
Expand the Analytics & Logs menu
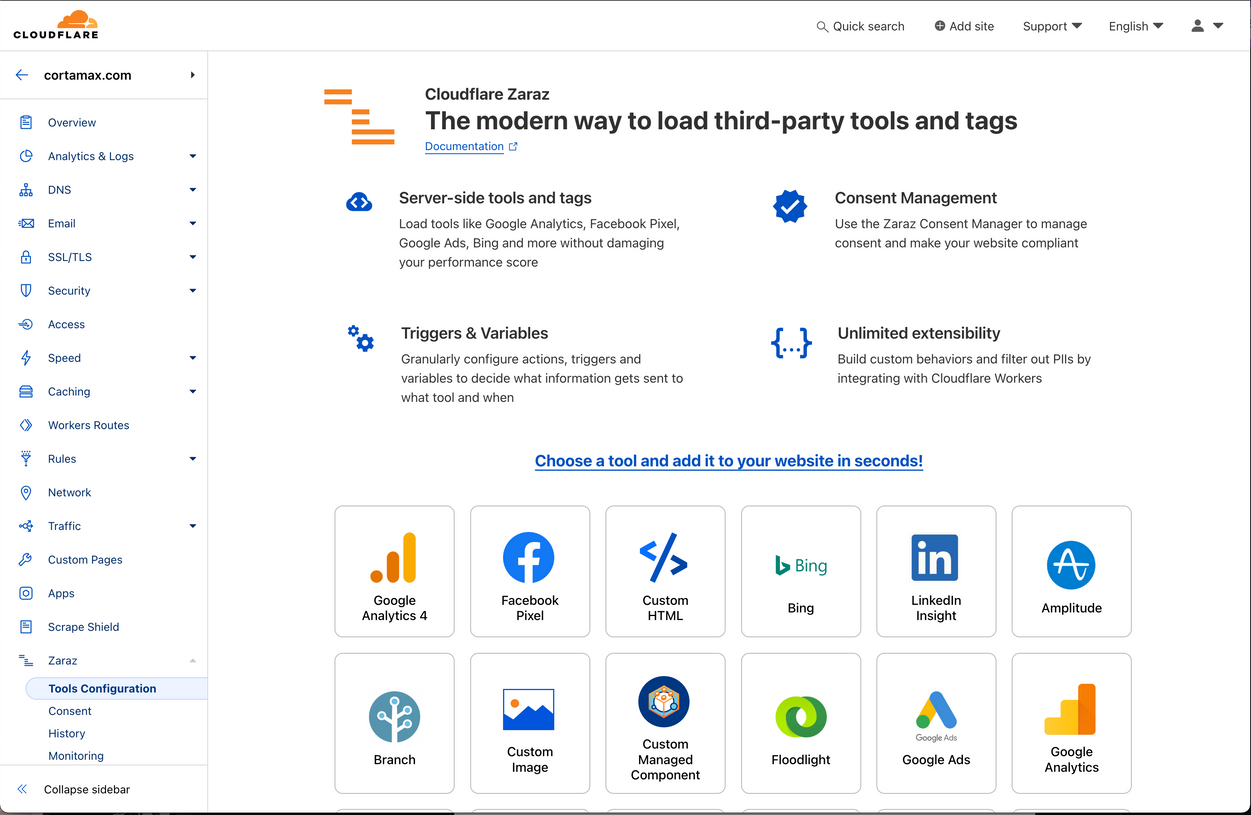pos(192,156)
